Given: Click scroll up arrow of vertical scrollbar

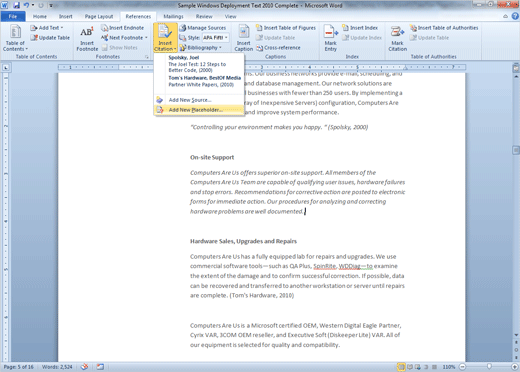Looking at the screenshot, I should (x=516, y=76).
